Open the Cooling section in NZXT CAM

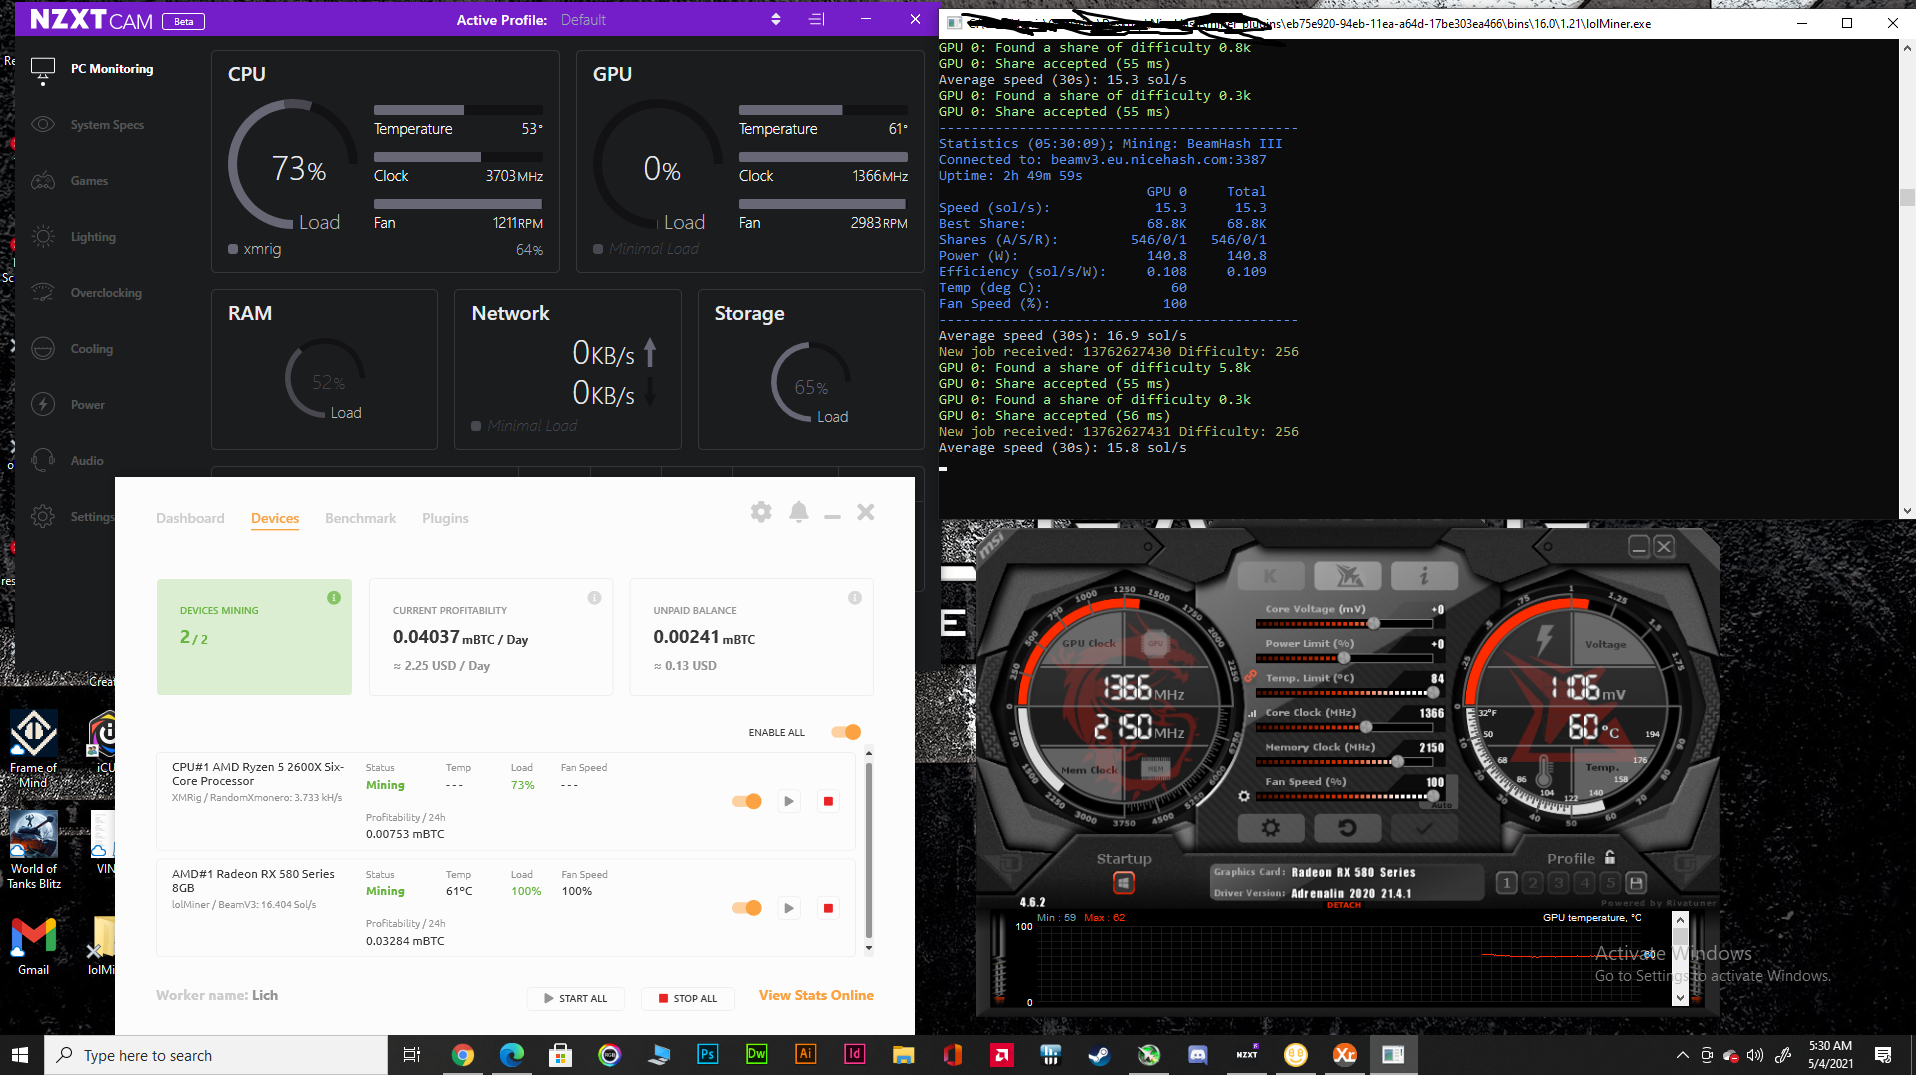(x=91, y=348)
